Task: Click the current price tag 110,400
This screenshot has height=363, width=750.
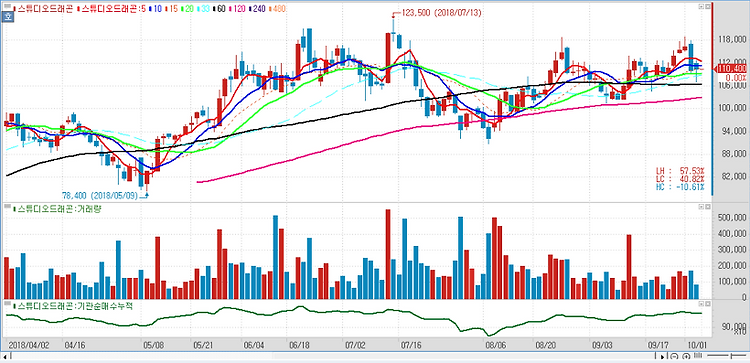Action: pos(732,69)
